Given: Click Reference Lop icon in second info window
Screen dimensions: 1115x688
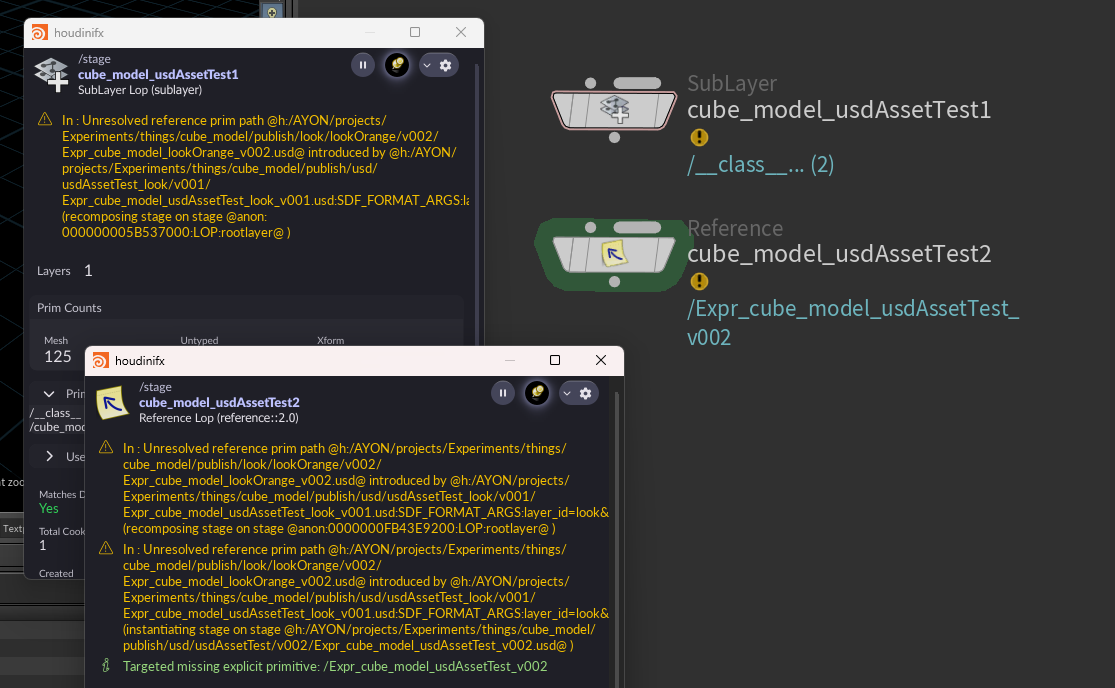Looking at the screenshot, I should tap(112, 402).
